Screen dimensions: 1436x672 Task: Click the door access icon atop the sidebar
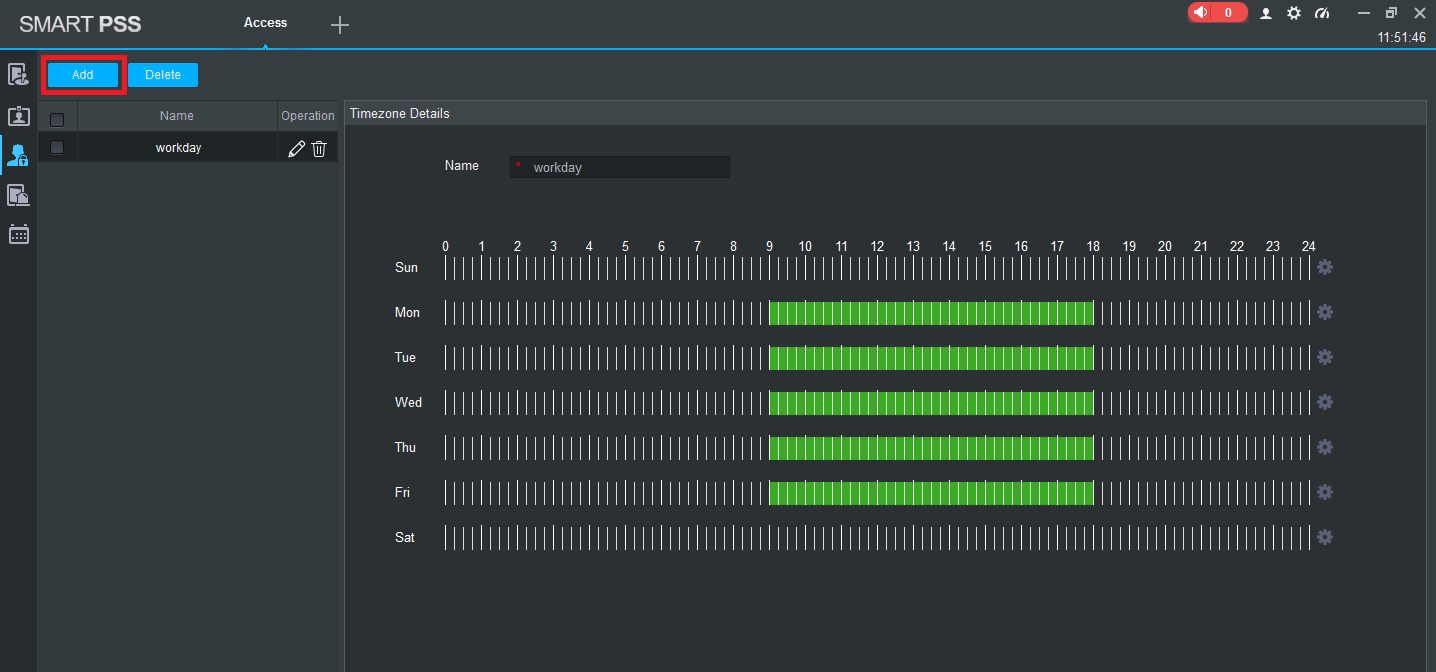click(x=18, y=74)
